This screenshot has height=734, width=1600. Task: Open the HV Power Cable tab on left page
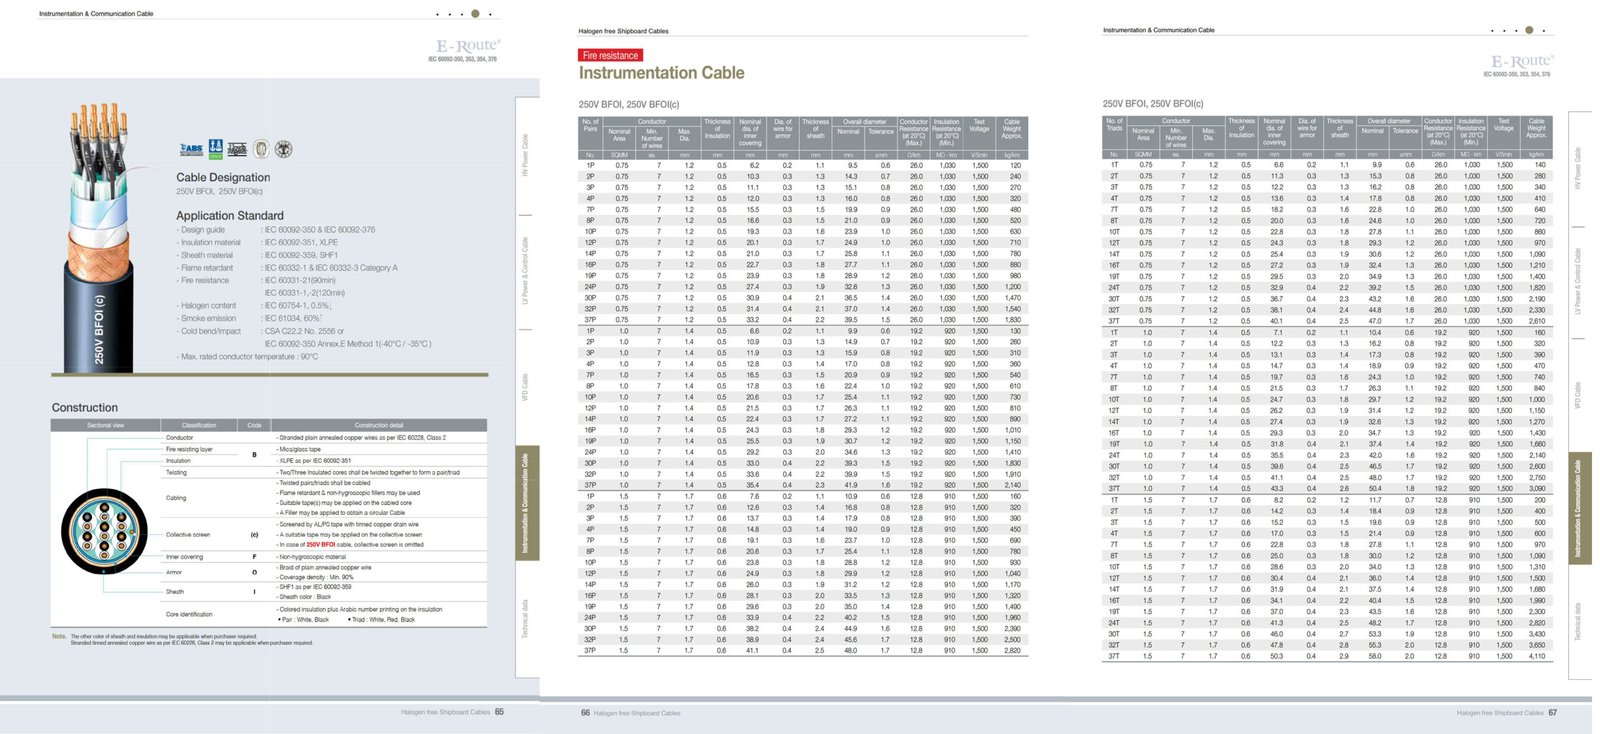(525, 155)
